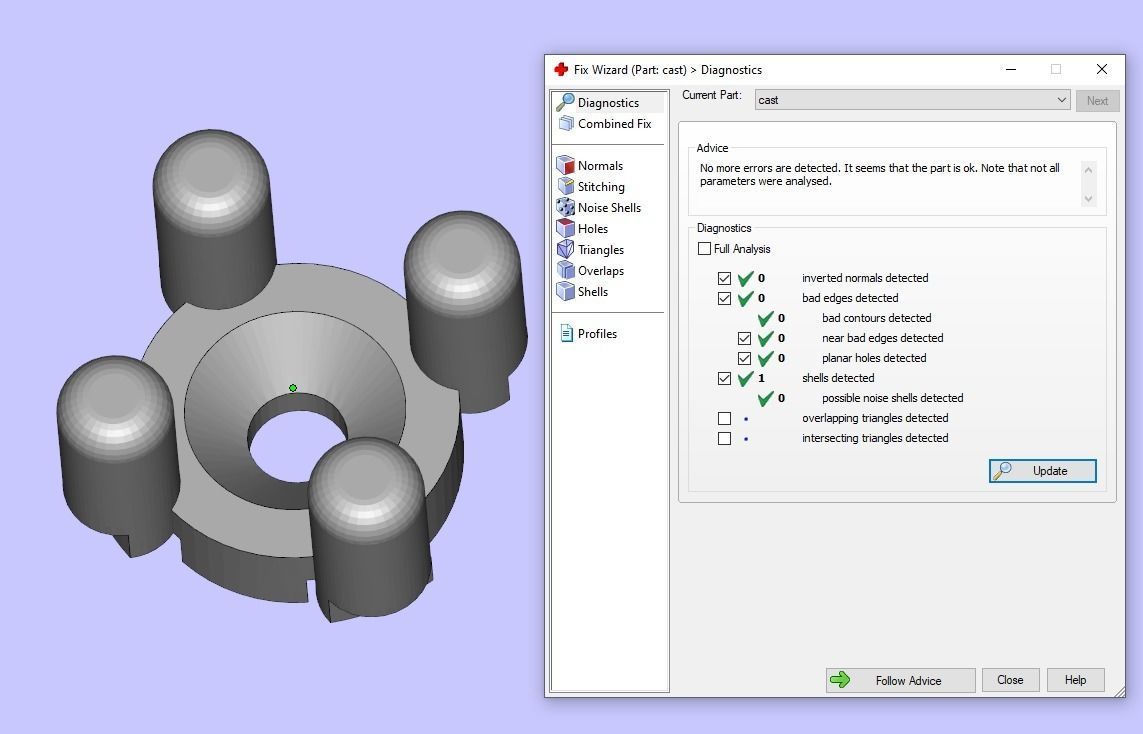Click the Follow Advice button
1143x734 pixels.
click(x=900, y=680)
